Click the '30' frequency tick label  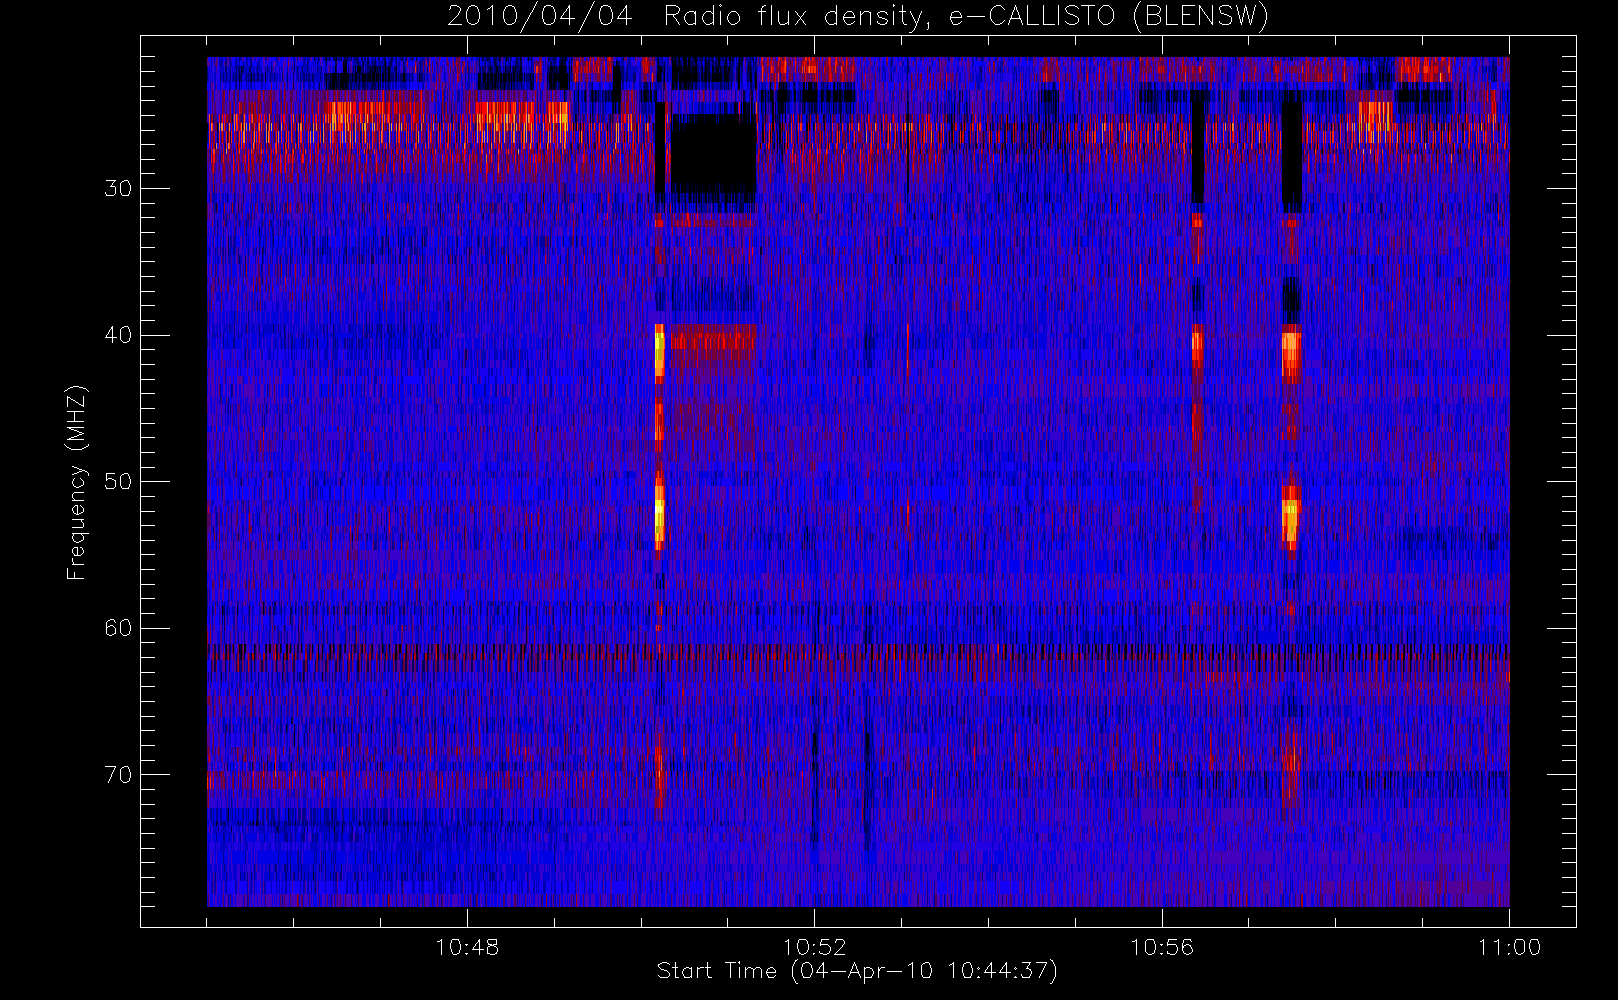click(118, 189)
